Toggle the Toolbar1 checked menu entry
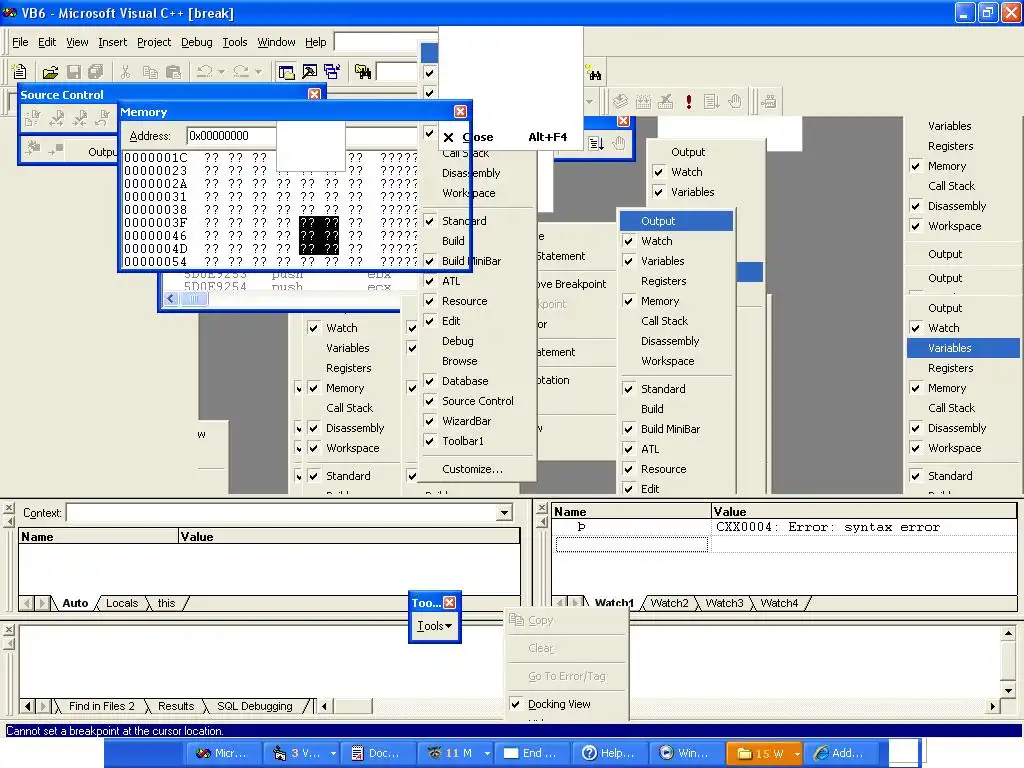The image size is (1024, 768). point(462,441)
